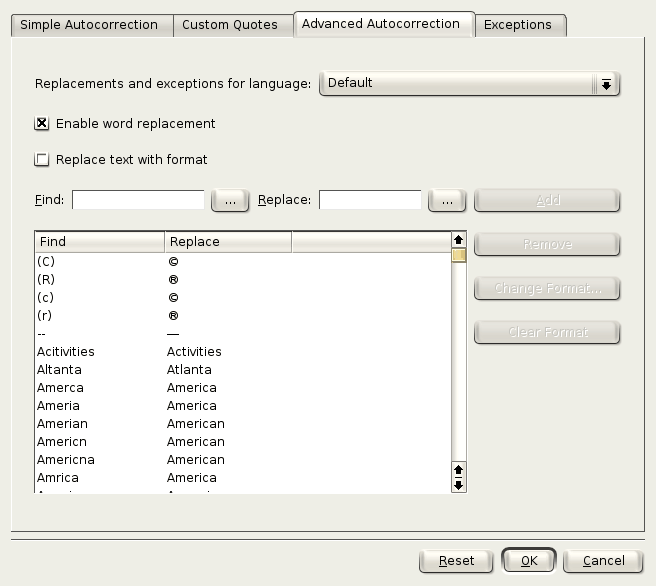Click inside the Find text field
This screenshot has height=586, width=656.
click(x=138, y=200)
